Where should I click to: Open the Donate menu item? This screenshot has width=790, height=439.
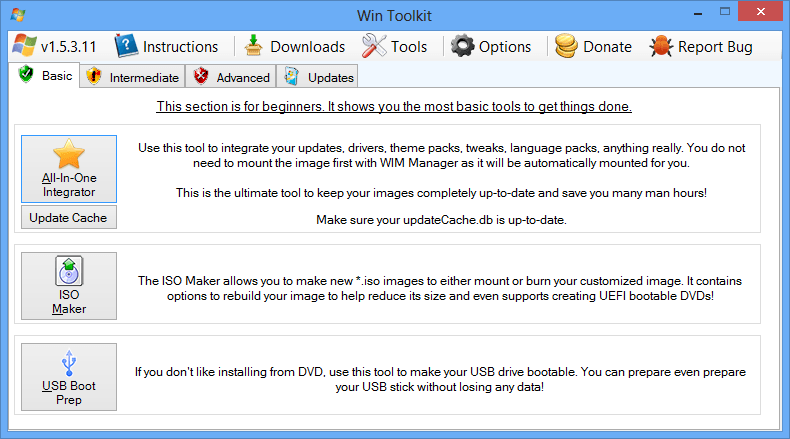tap(594, 46)
